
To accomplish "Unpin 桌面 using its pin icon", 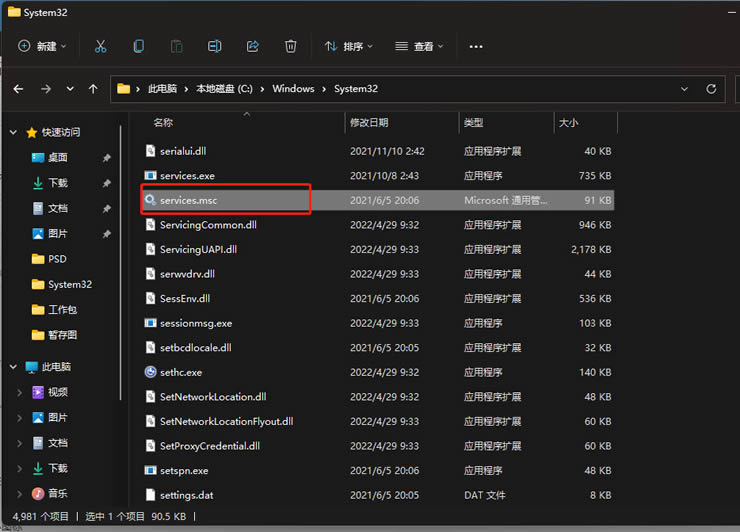I will 107,158.
